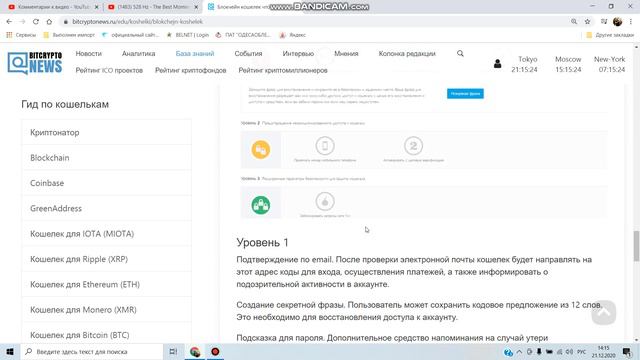Click the blue button in the wallet screenshot
The height and width of the screenshot is (360, 640).
coord(465,93)
